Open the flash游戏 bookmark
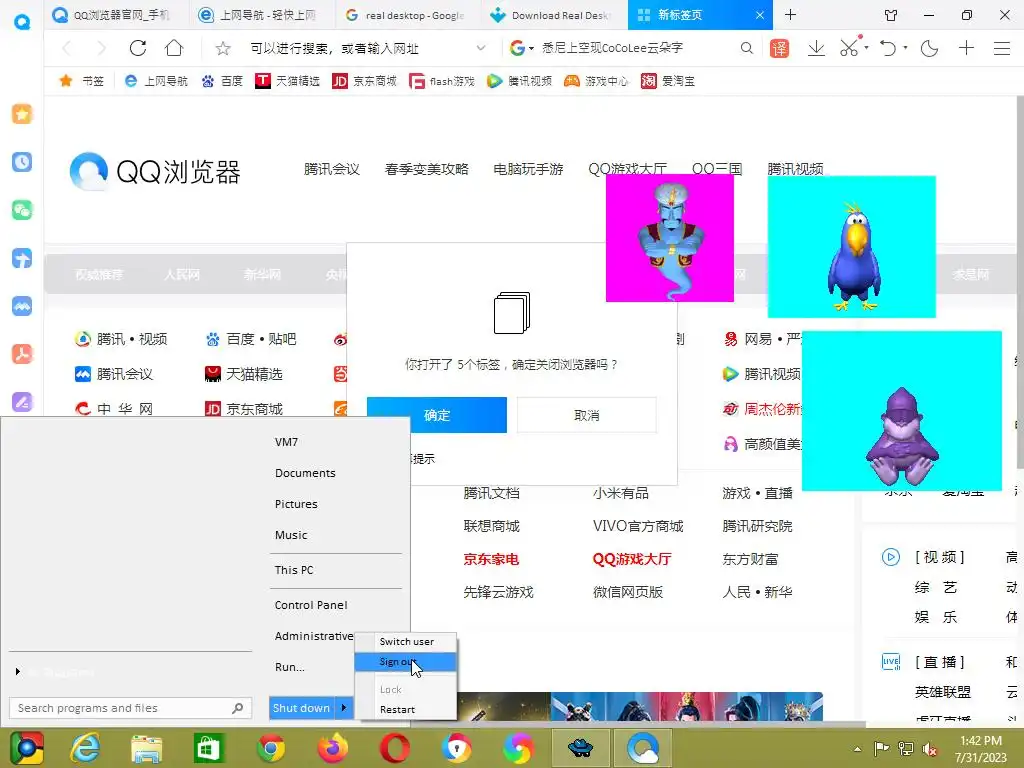This screenshot has width=1024, height=768. point(442,81)
